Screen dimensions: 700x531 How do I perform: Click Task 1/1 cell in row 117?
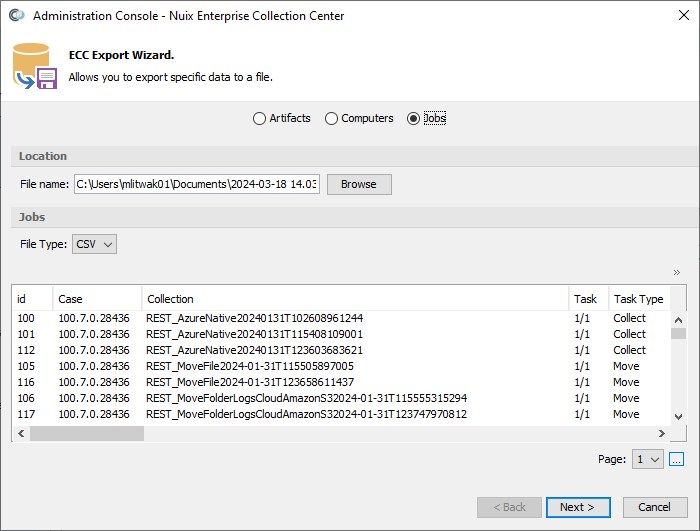[x=582, y=414]
